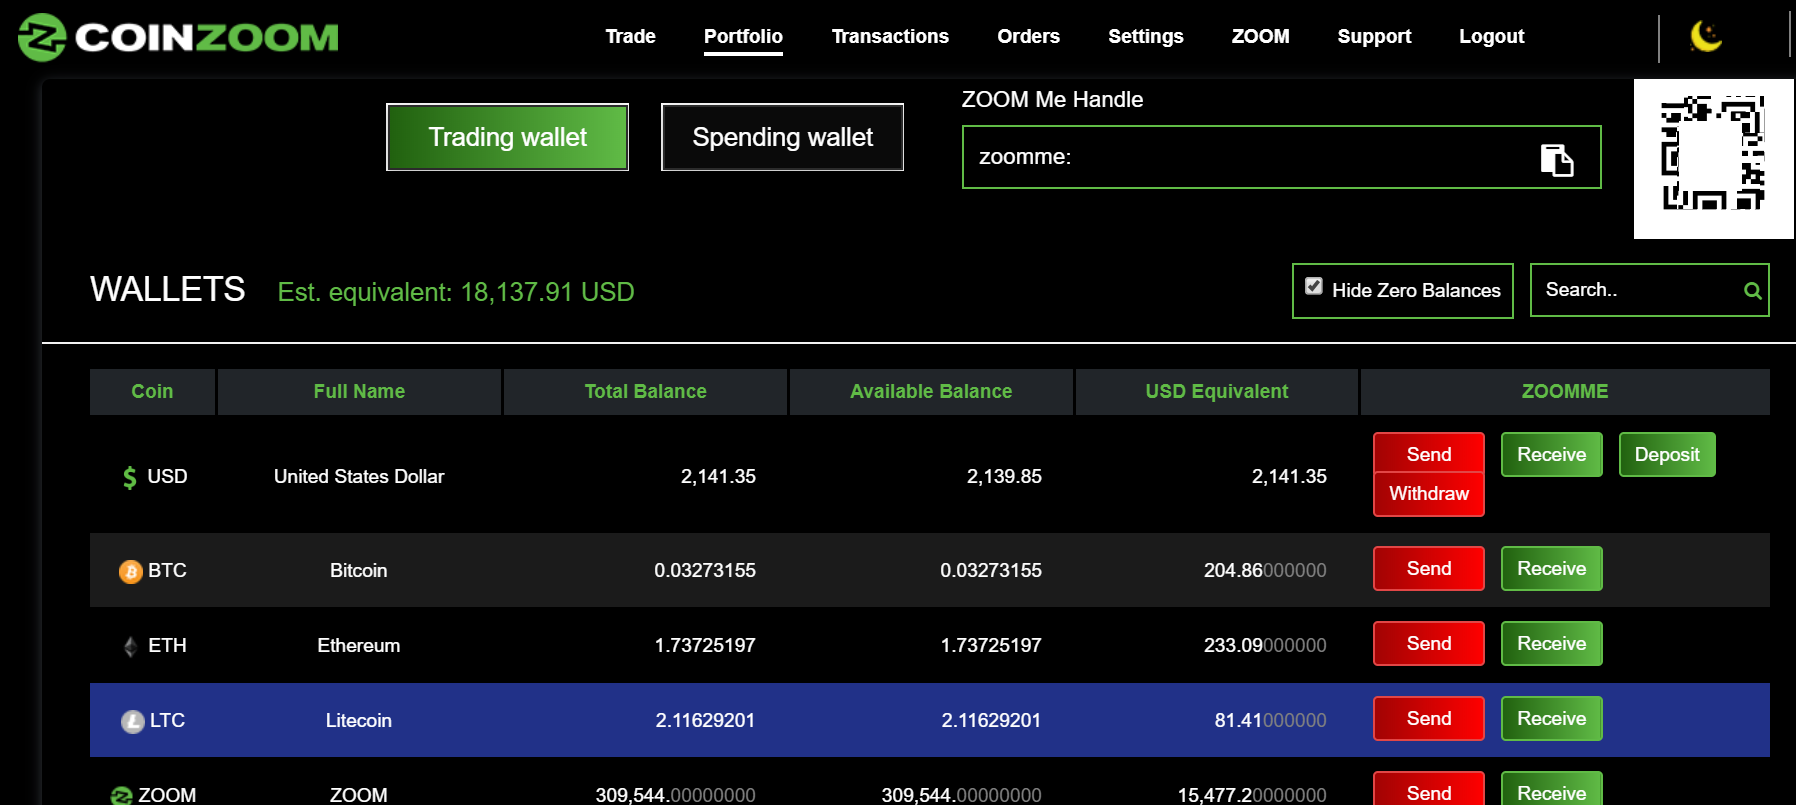Click the USD dollar sign icon

[x=129, y=477]
